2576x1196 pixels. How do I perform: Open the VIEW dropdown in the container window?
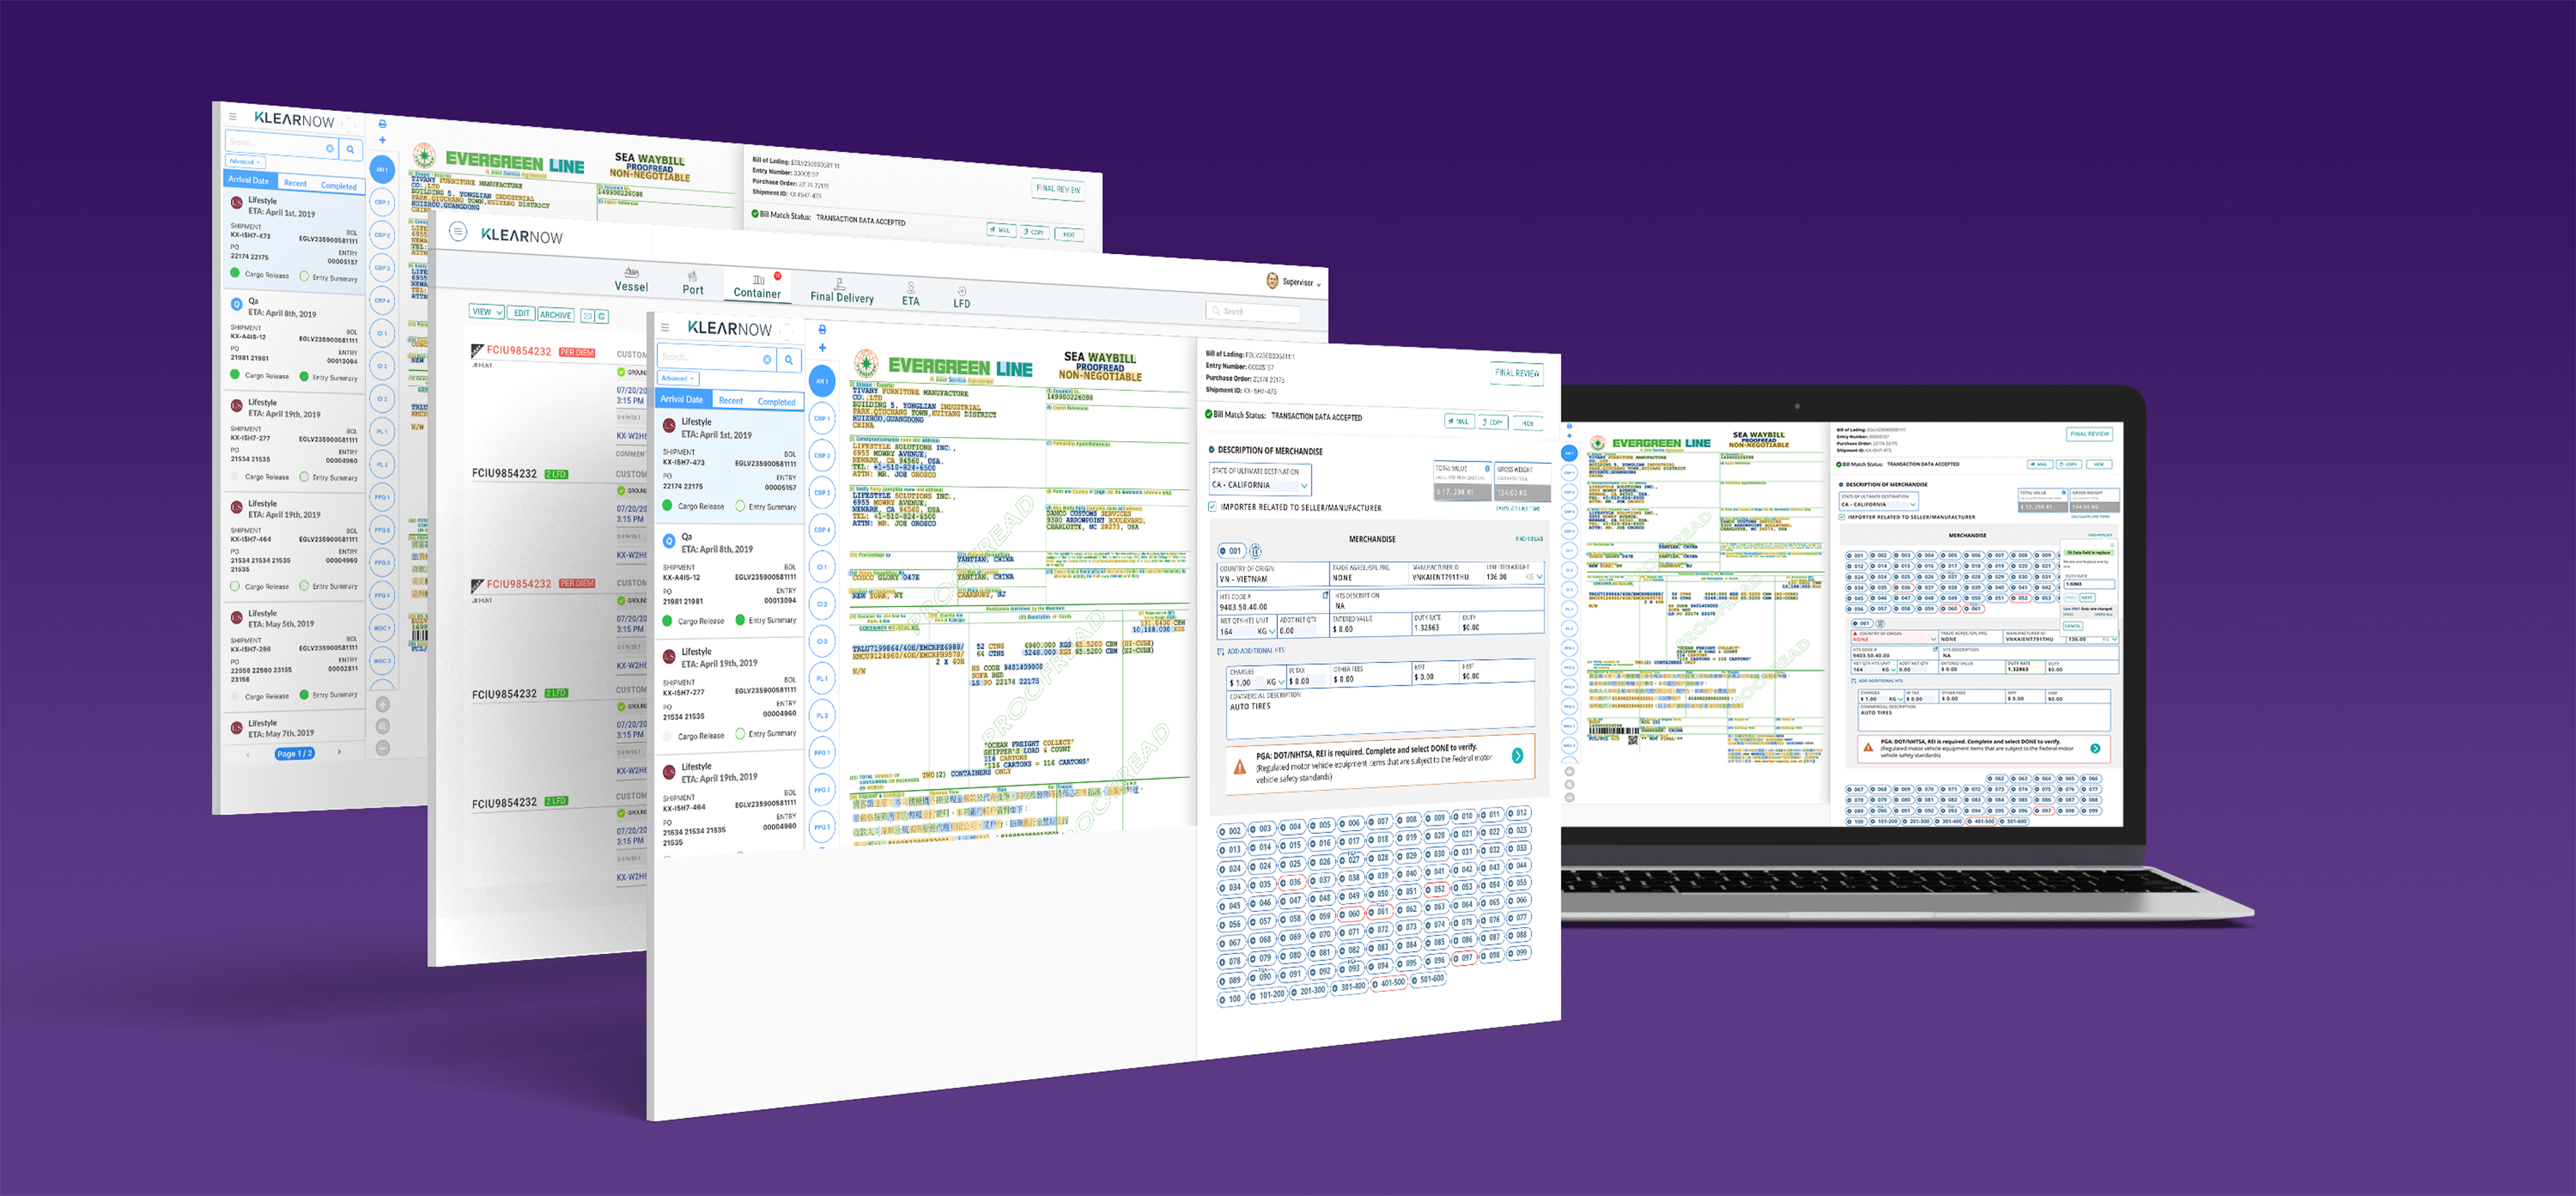coord(486,312)
